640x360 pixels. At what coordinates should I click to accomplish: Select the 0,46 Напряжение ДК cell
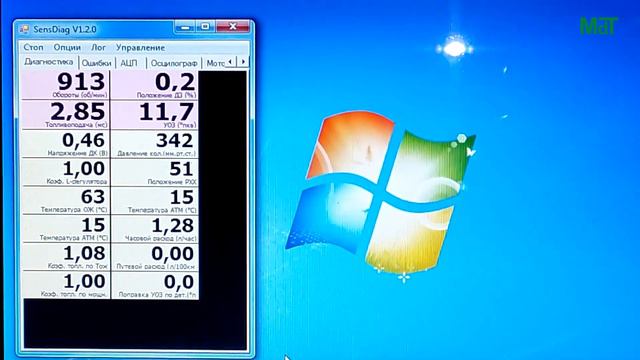pos(65,144)
